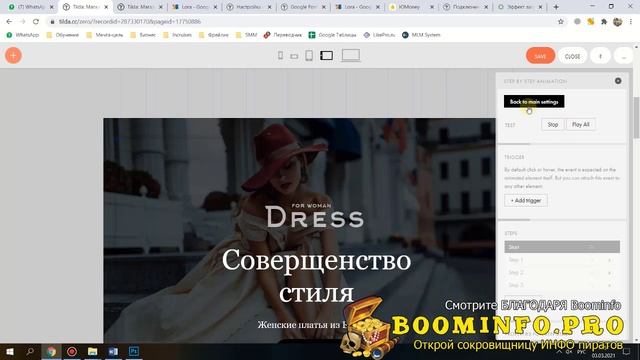Open a new browser tab
Image resolution: width=640 pixels, height=360 pixels.
click(556, 7)
